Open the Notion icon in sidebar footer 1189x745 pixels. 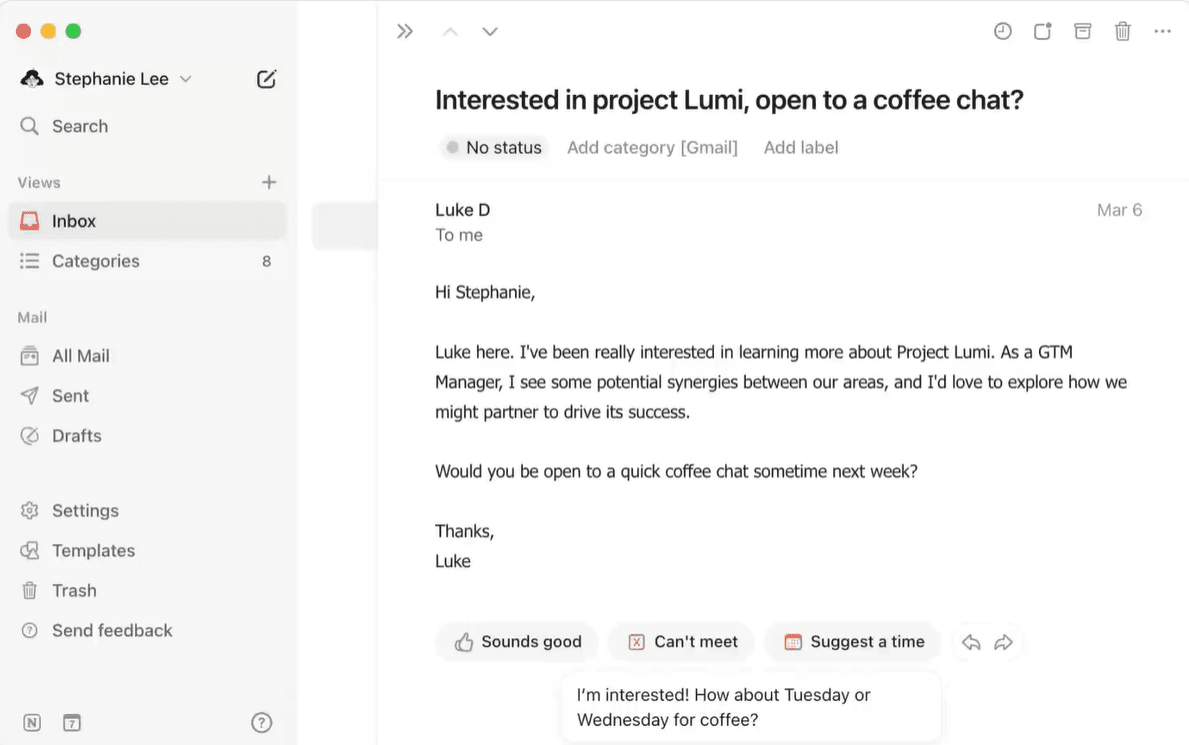[x=32, y=722]
